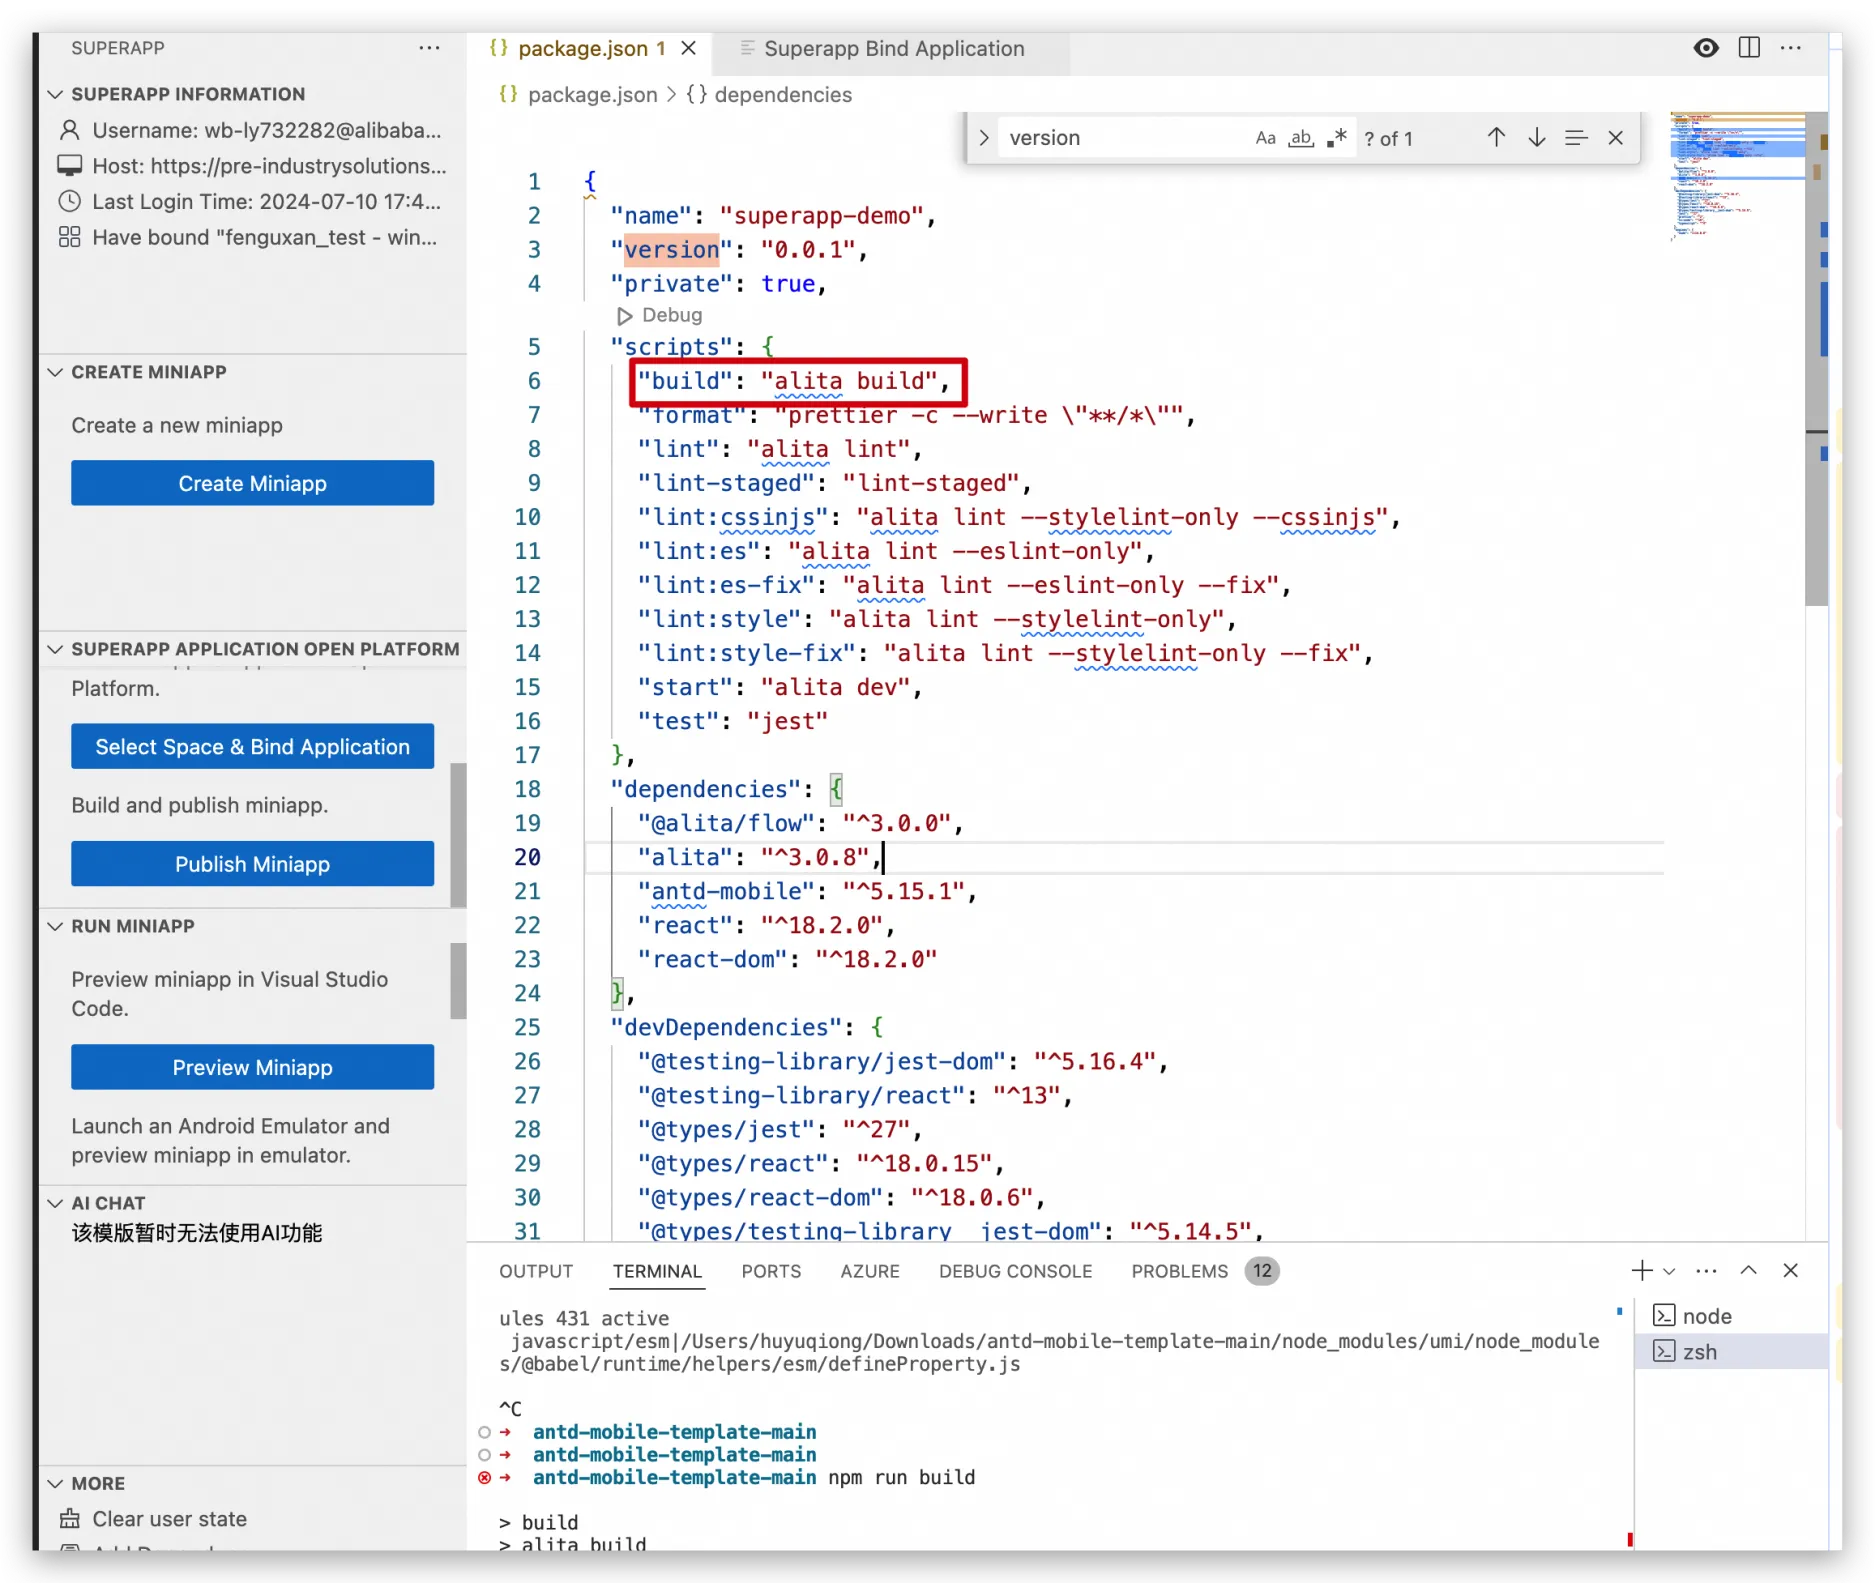
Task: Click the preview eye icon in editor toolbar
Action: coord(1706,48)
